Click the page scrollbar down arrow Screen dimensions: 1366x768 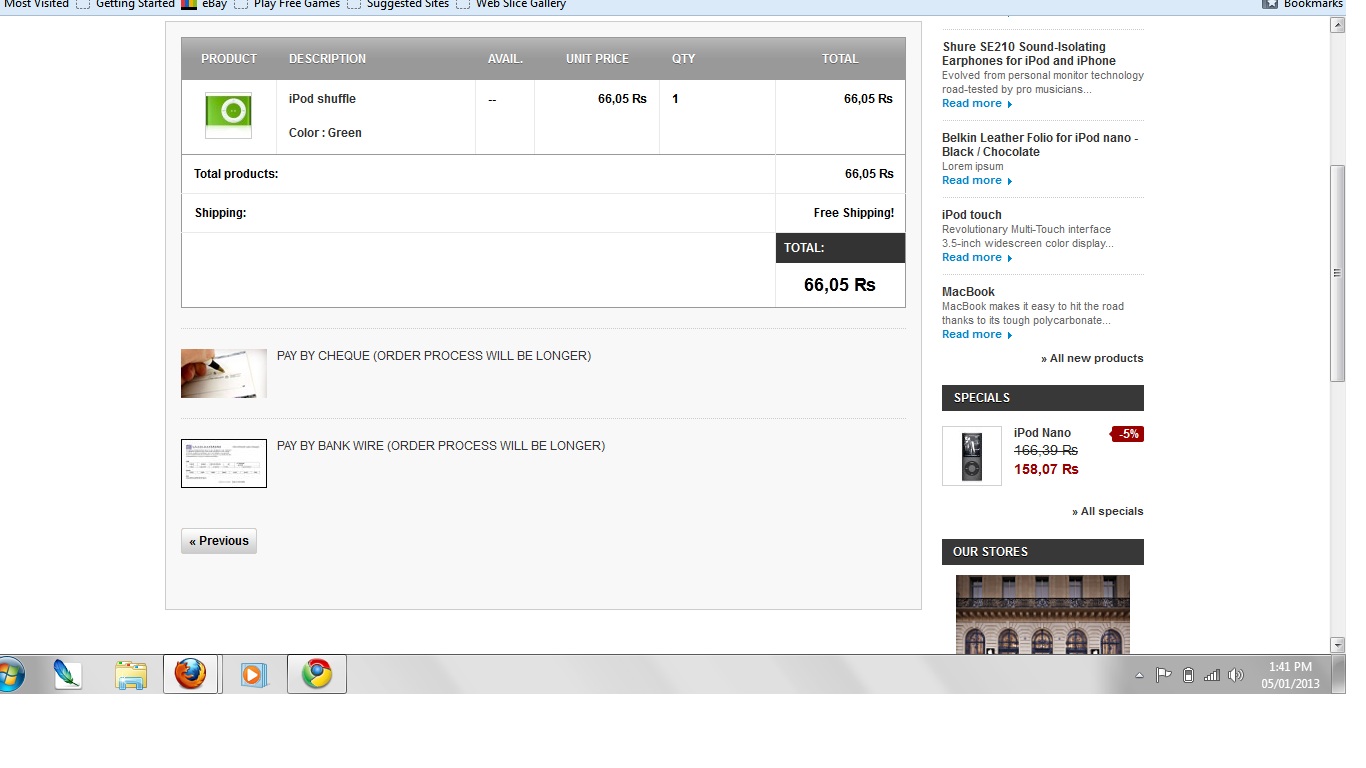pos(1337,645)
